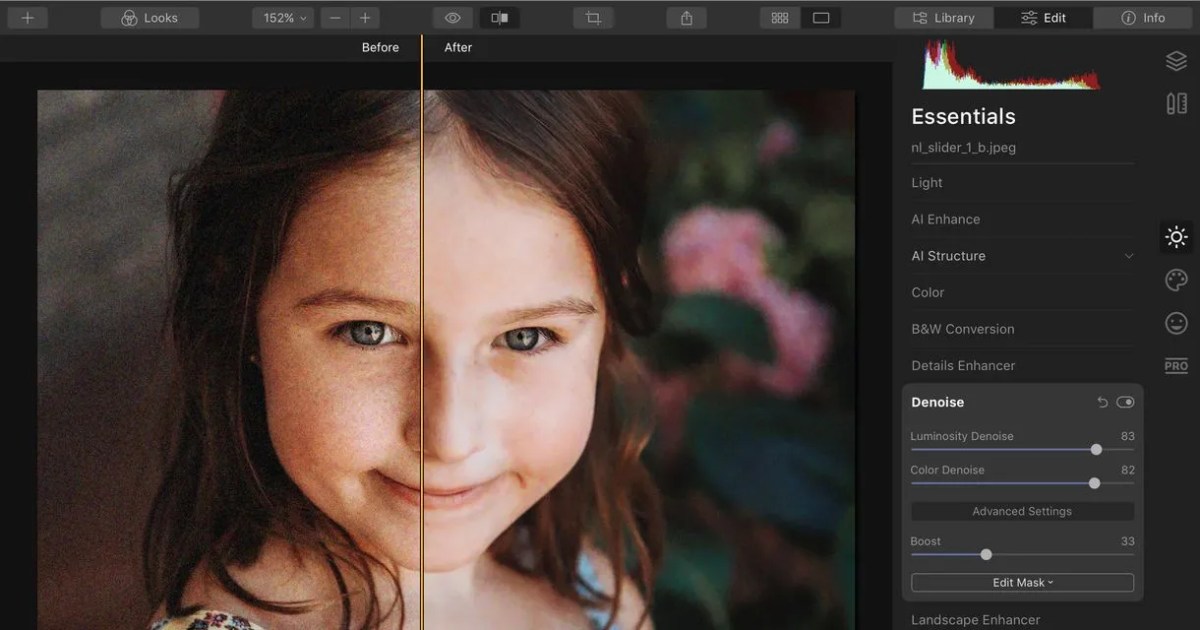Open the zoom level dropdown showing 152%
The height and width of the screenshot is (630, 1200).
click(x=282, y=17)
